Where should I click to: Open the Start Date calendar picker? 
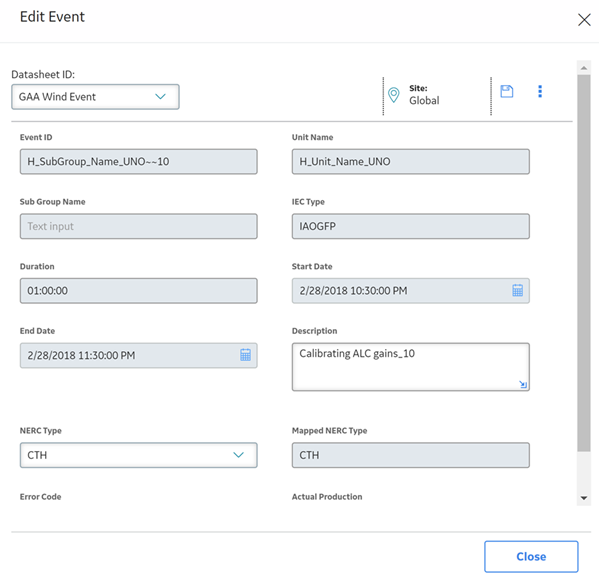click(x=517, y=290)
